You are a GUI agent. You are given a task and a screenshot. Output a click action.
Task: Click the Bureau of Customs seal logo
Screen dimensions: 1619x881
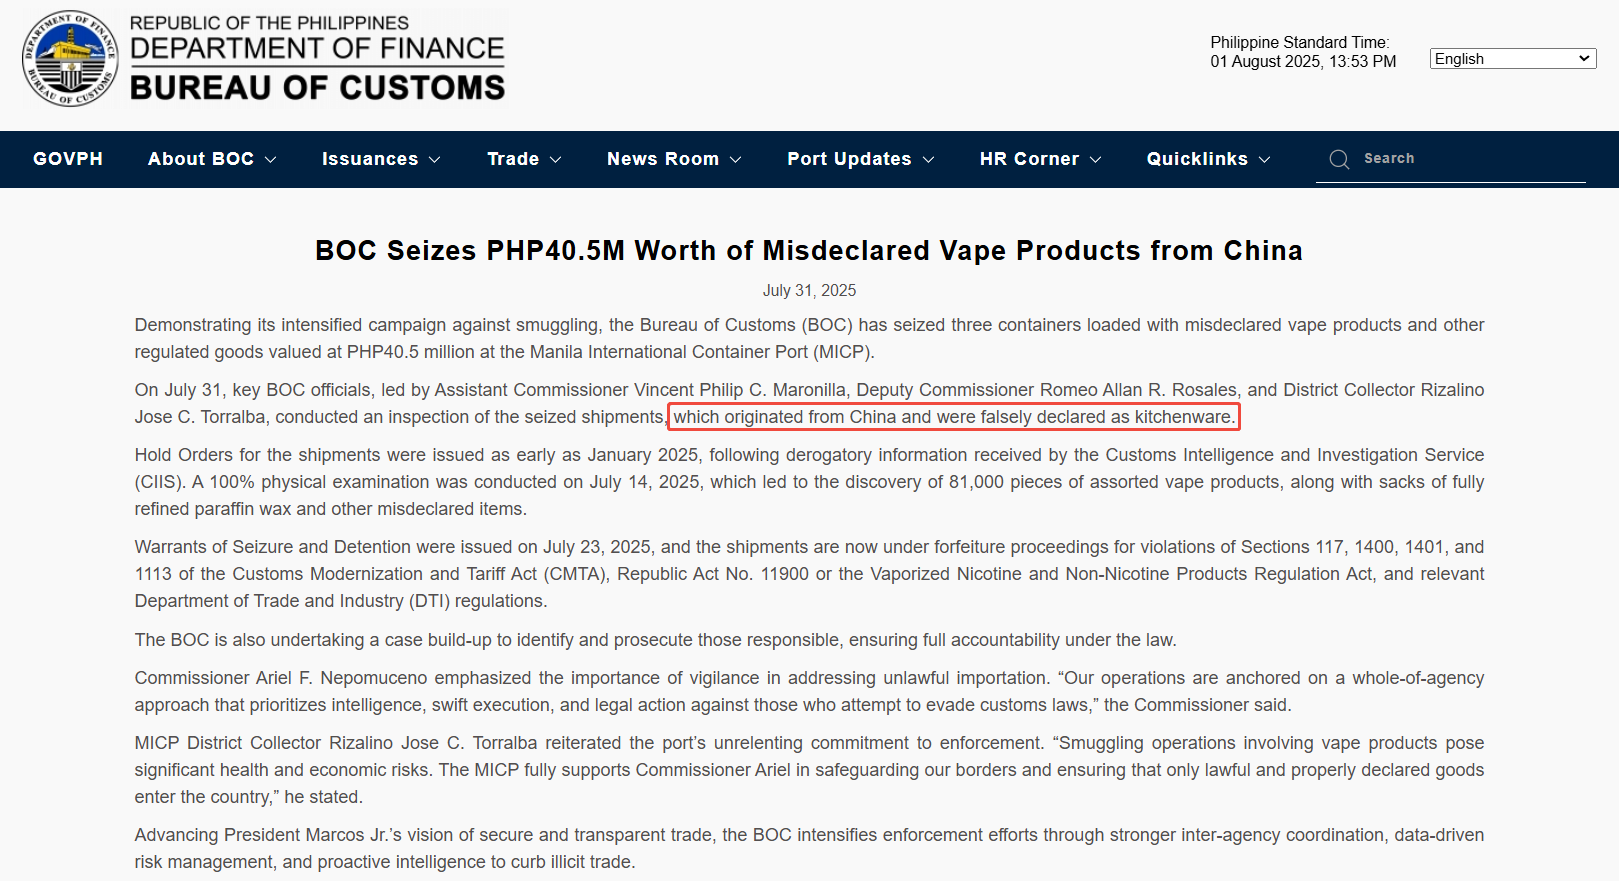(70, 58)
